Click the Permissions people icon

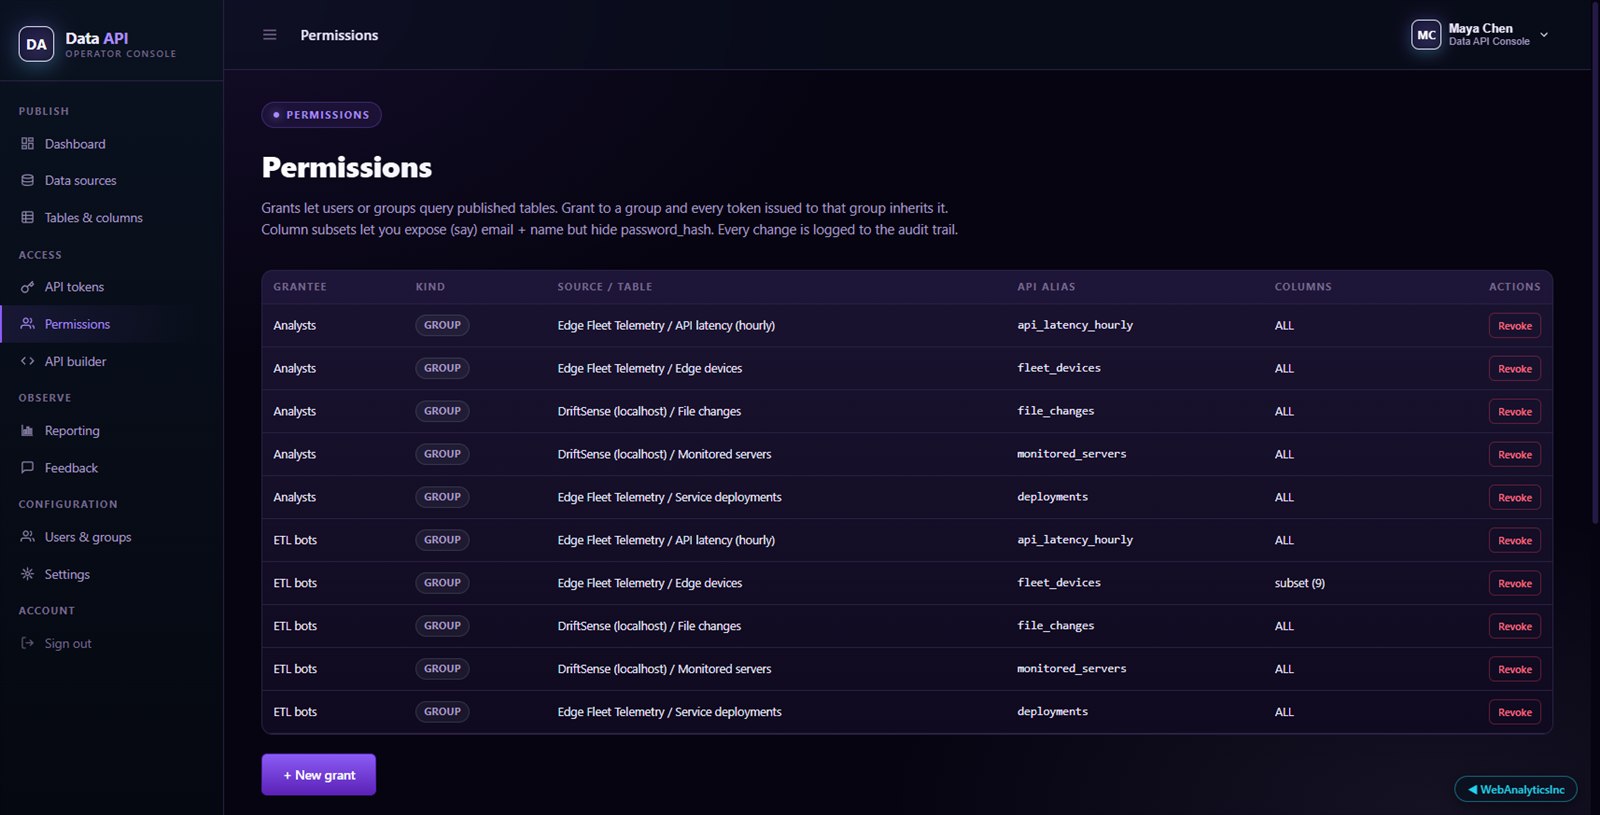tap(27, 324)
